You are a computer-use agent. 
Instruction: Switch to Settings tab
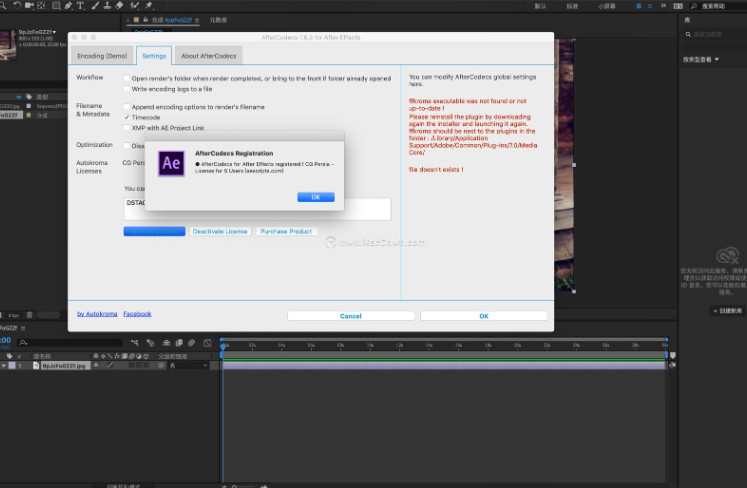point(154,56)
